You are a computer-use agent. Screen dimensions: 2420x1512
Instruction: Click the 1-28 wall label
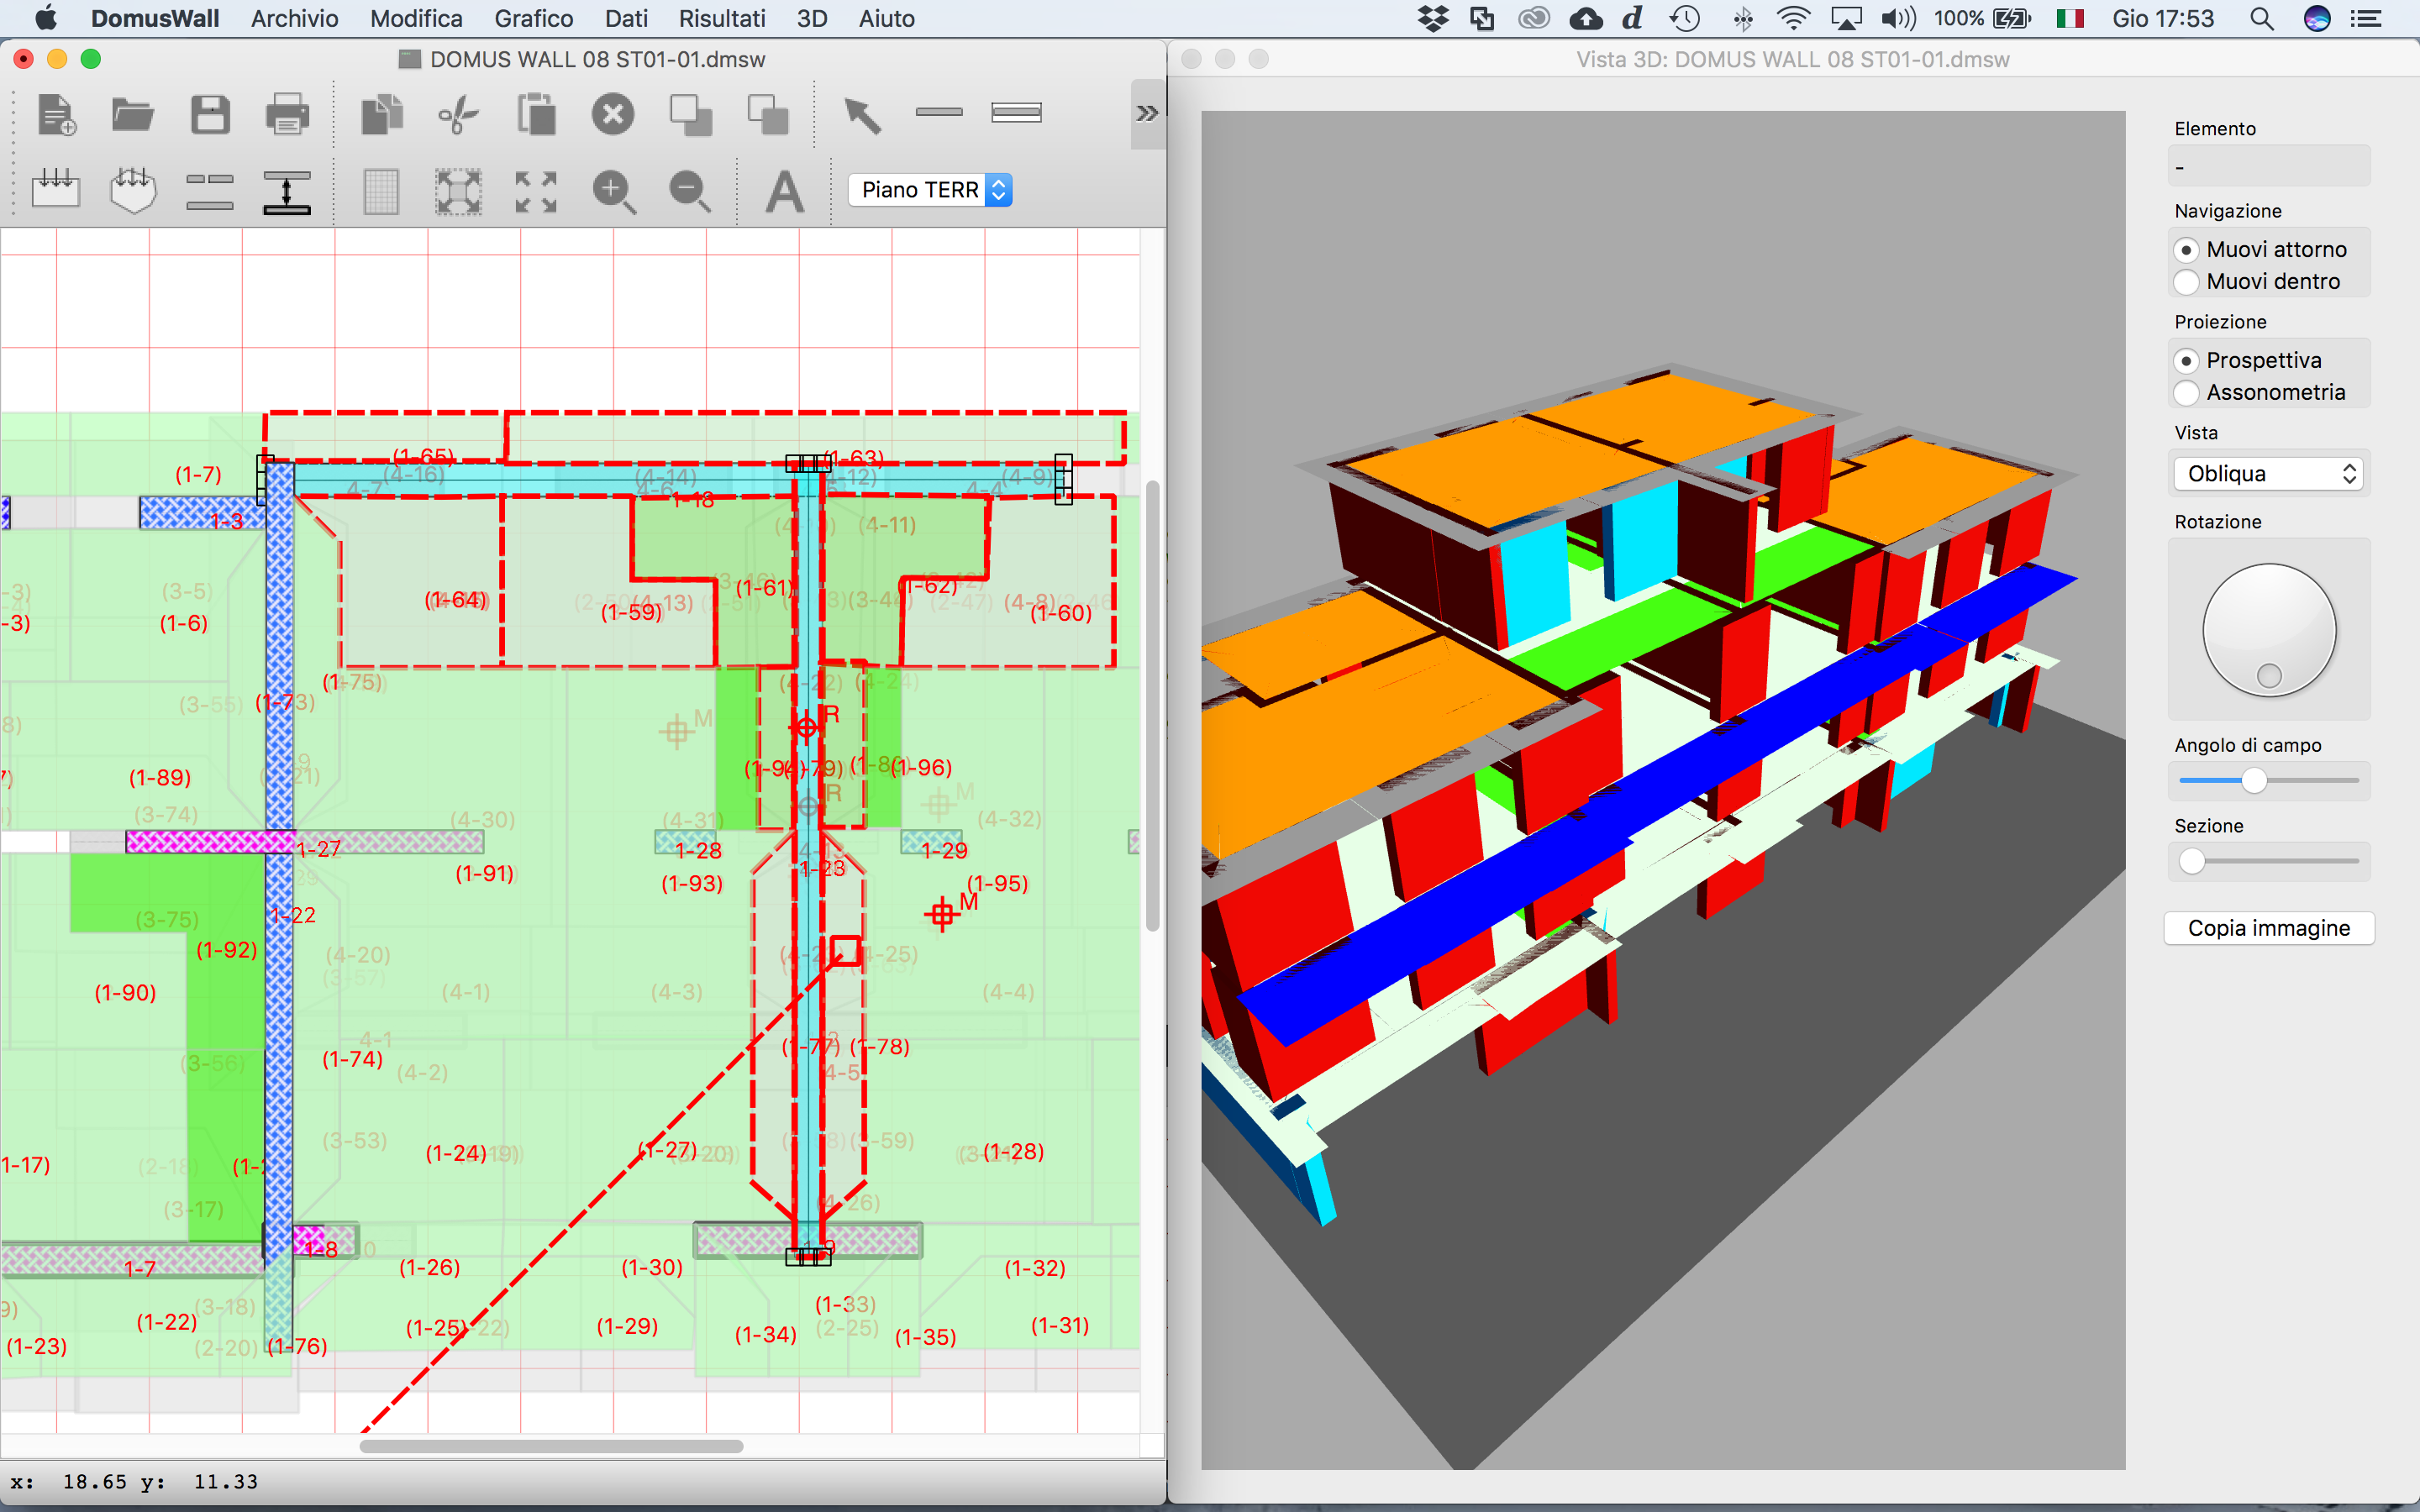(698, 851)
